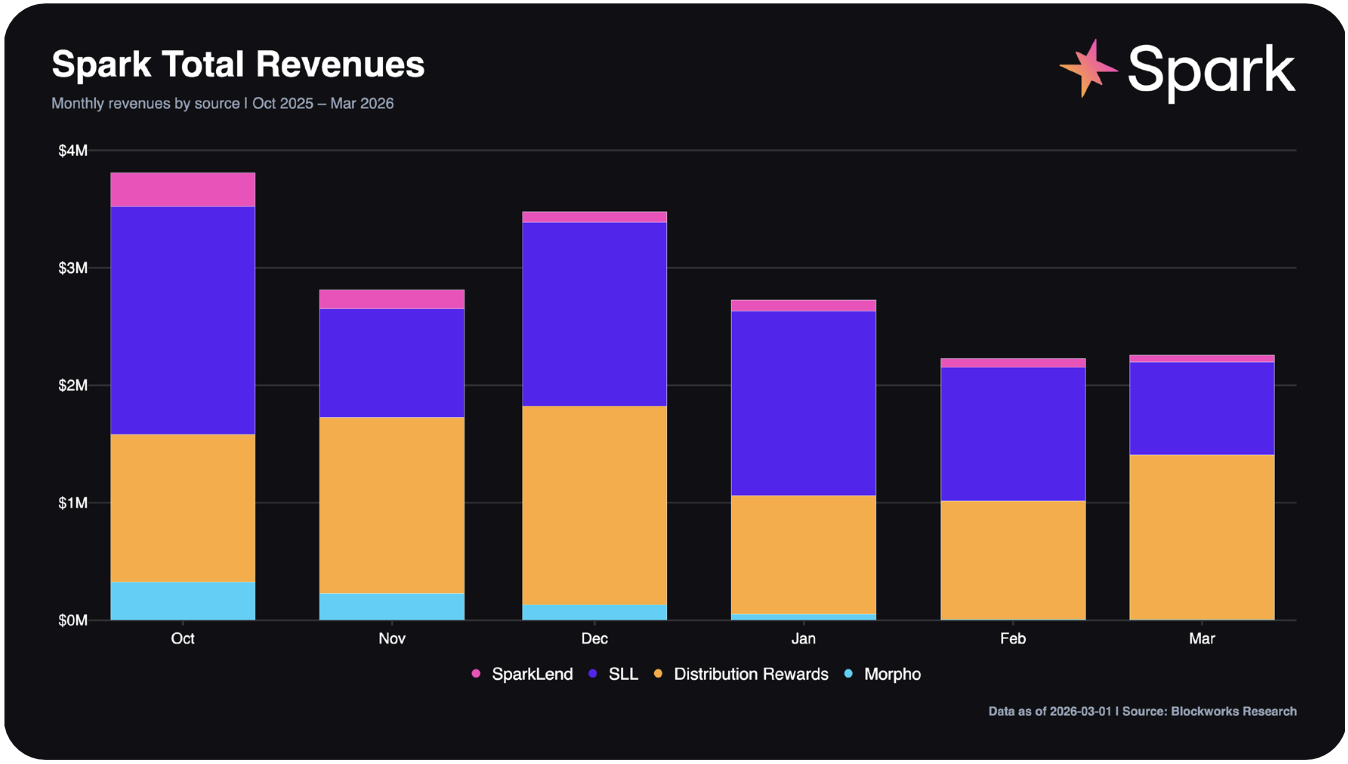
Task: Select the Dec SparkLend pink segment
Action: pos(595,217)
